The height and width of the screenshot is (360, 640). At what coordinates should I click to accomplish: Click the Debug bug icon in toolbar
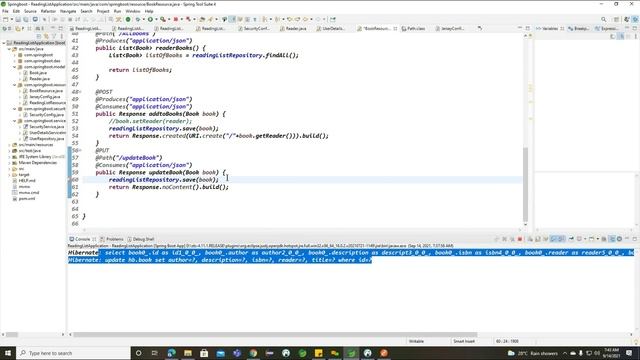(x=138, y=19)
